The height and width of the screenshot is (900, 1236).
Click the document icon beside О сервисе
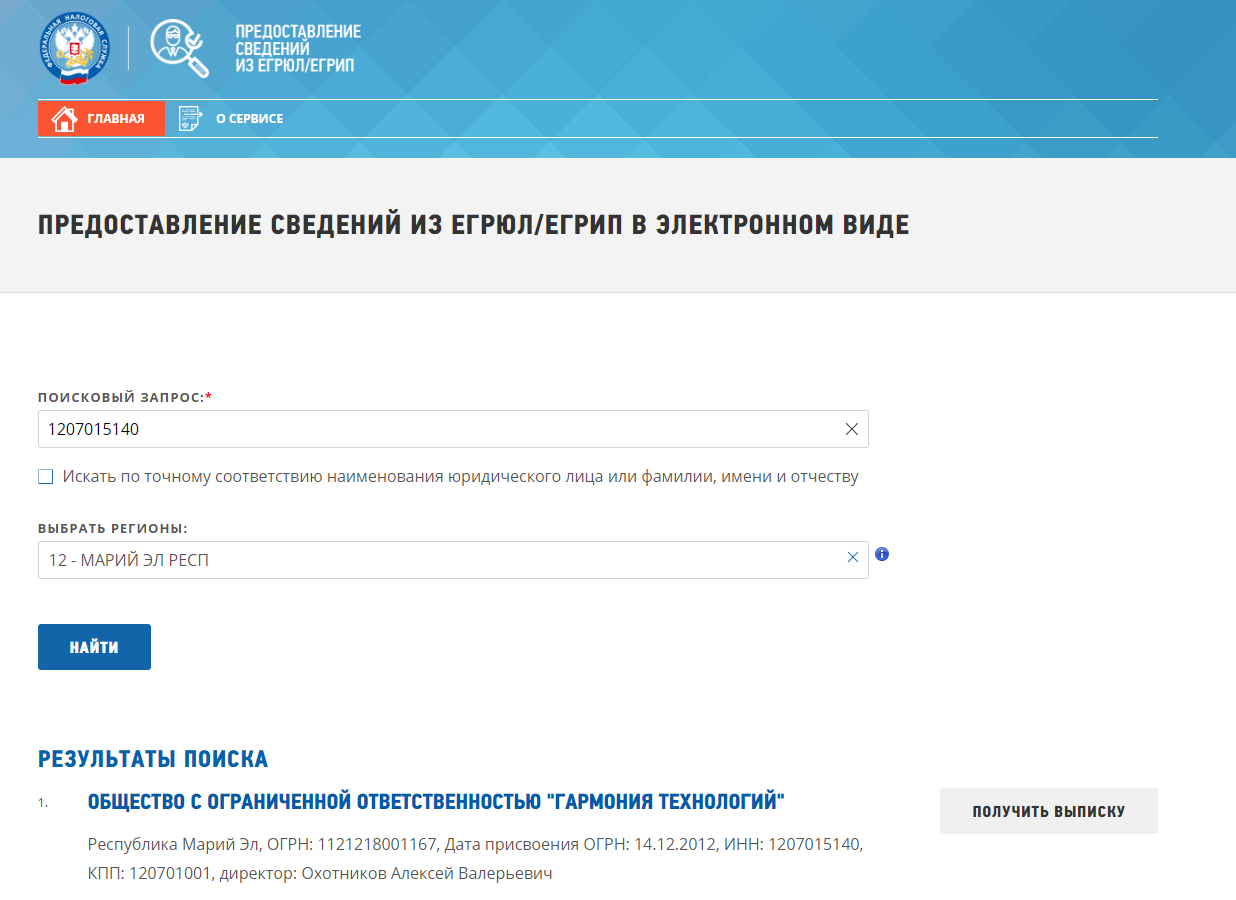coord(190,119)
